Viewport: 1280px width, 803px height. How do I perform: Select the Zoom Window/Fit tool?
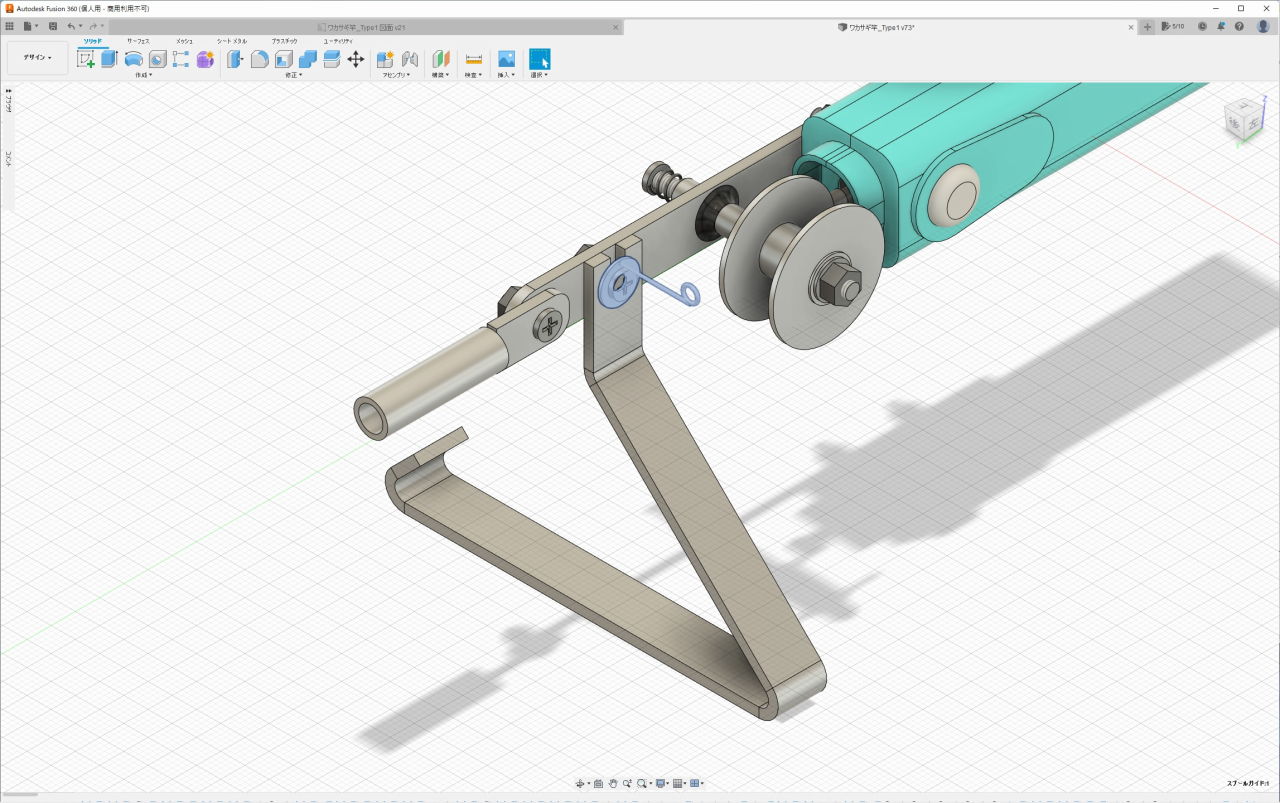[643, 784]
